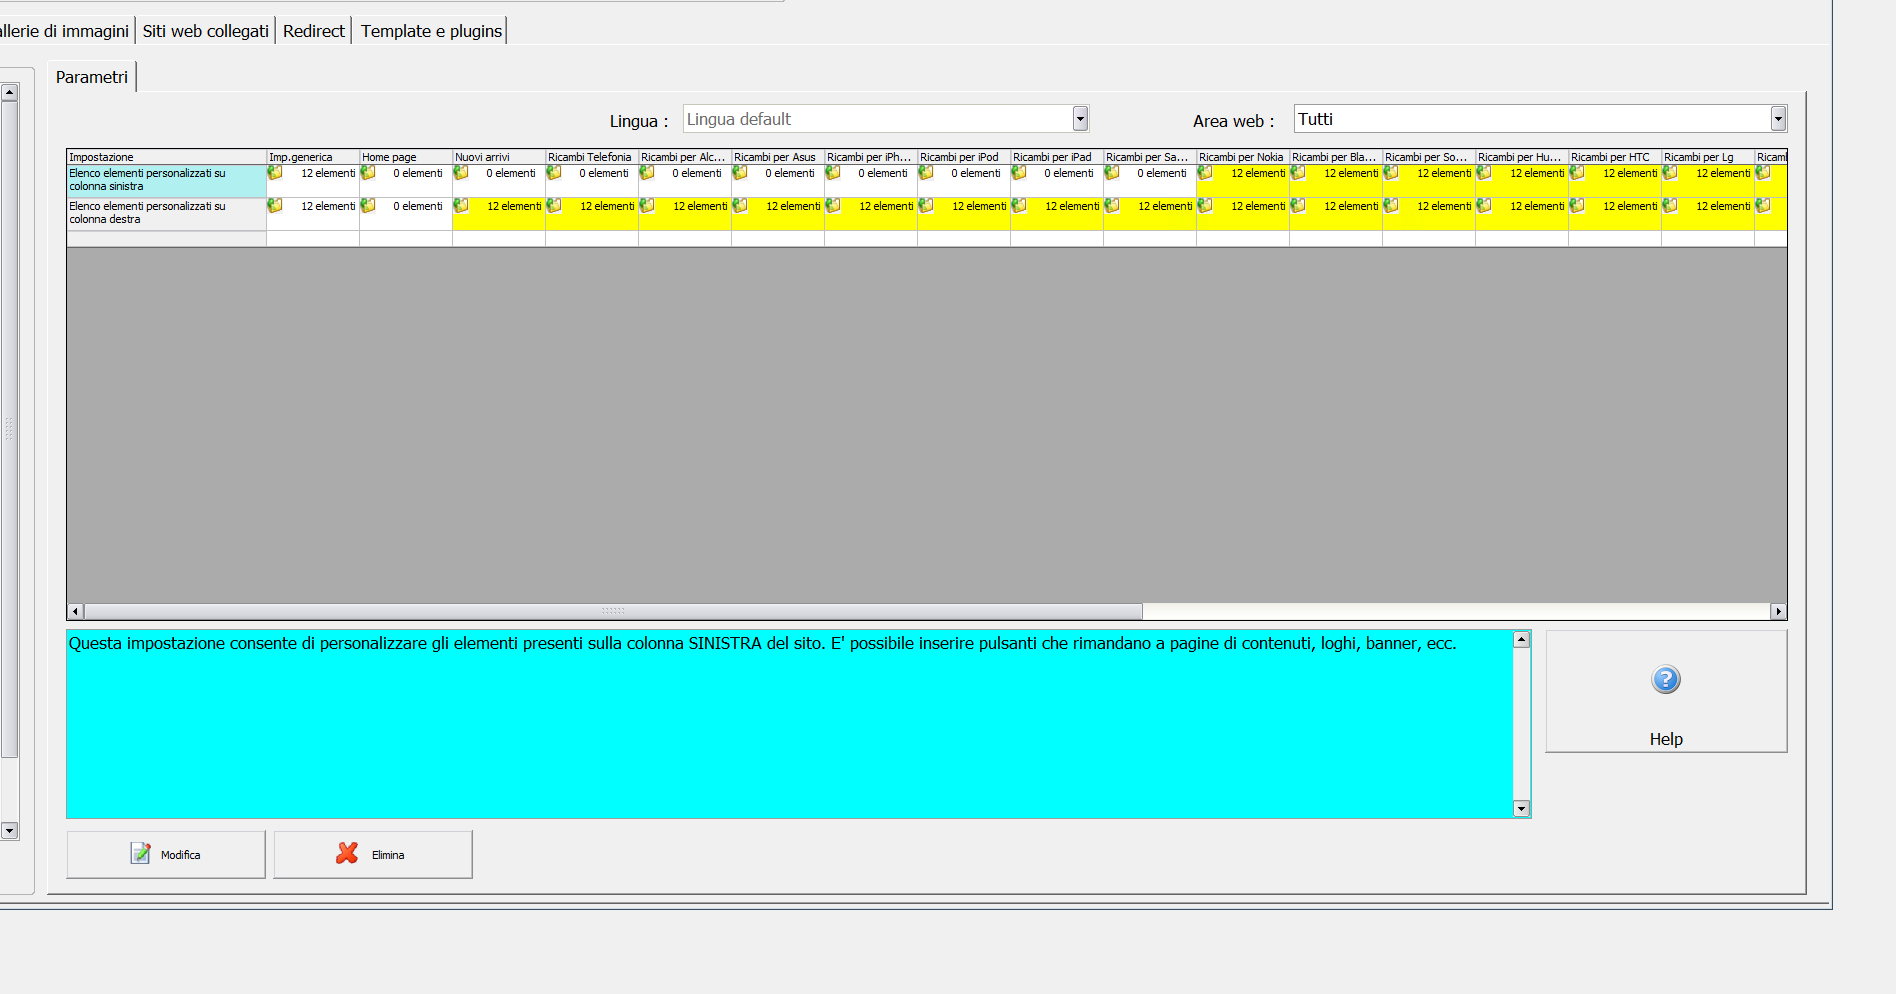Open the Lingua dropdown
This screenshot has height=994, width=1896.
[1080, 119]
